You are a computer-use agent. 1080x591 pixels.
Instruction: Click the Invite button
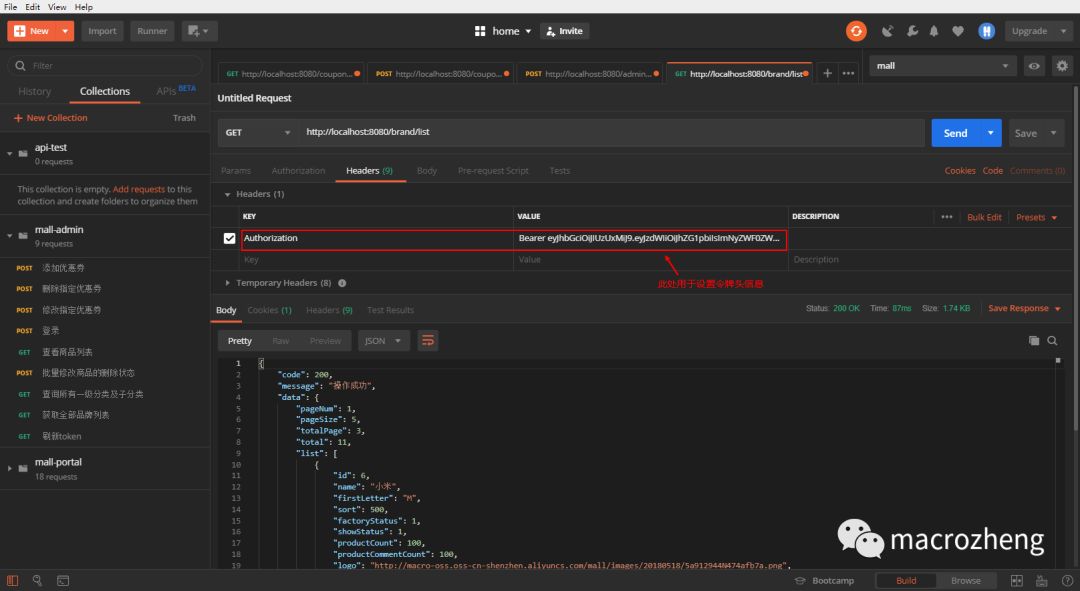(565, 31)
